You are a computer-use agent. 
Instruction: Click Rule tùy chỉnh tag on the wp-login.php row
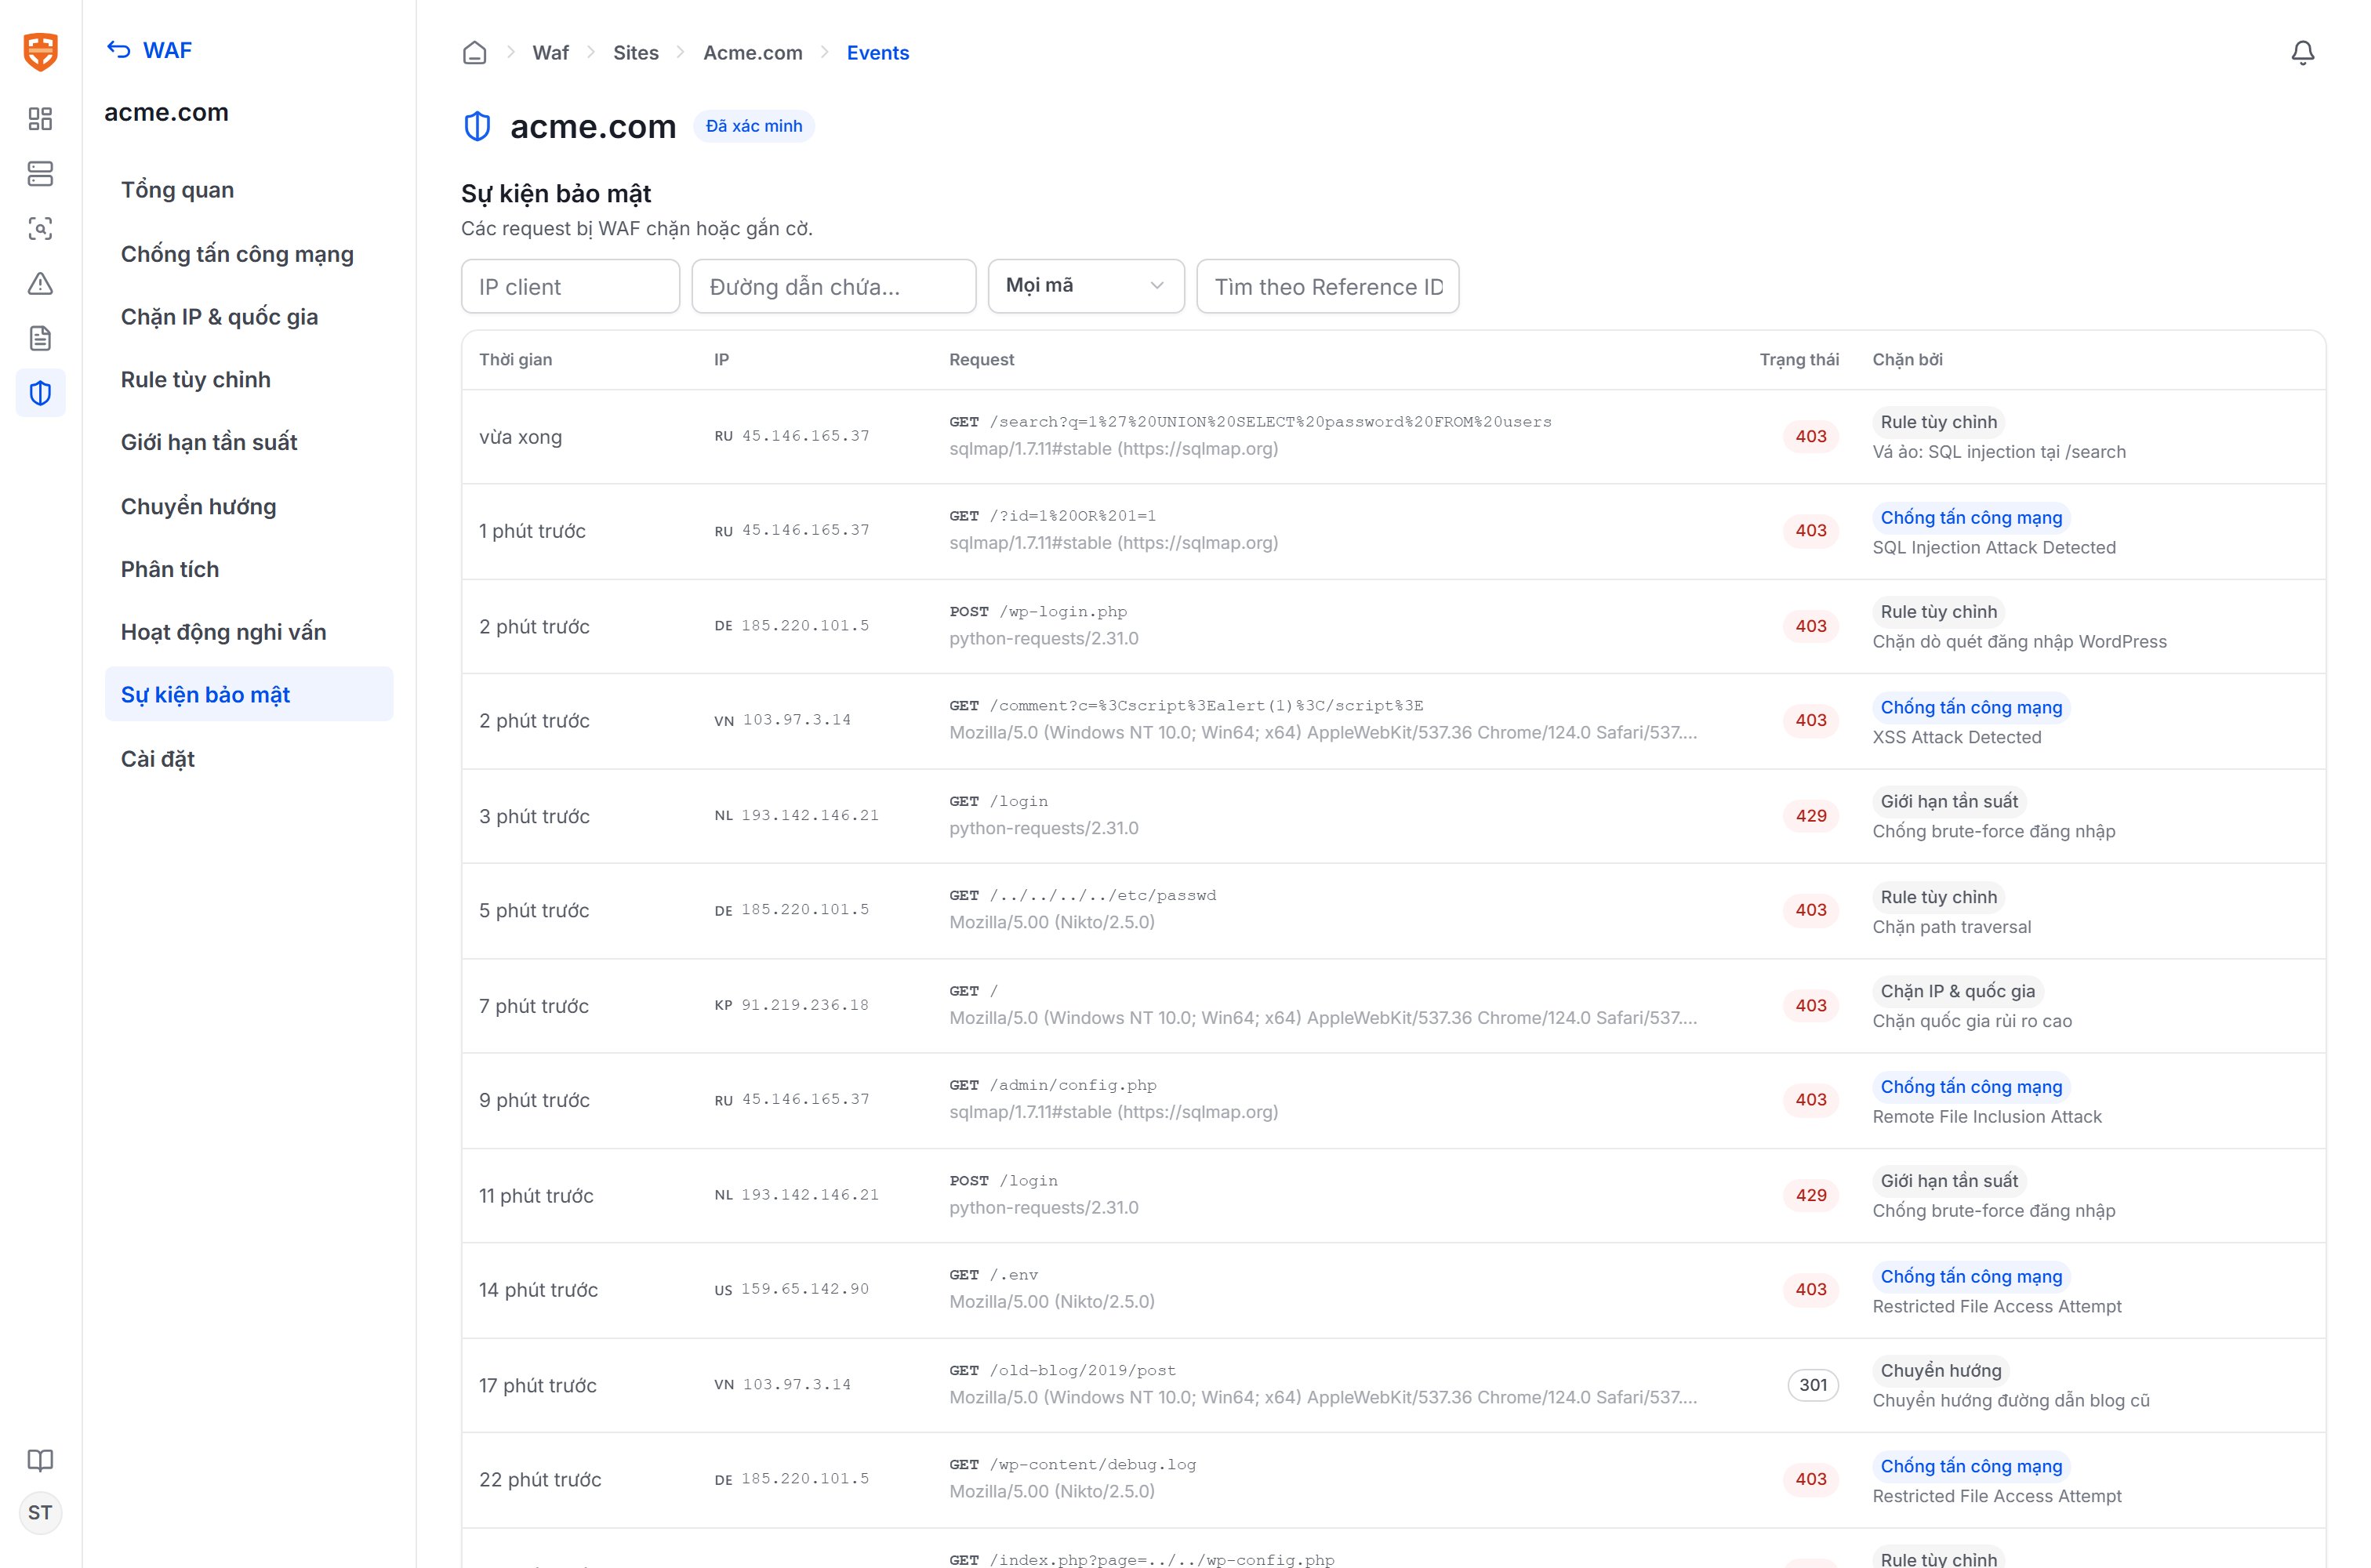[1938, 612]
